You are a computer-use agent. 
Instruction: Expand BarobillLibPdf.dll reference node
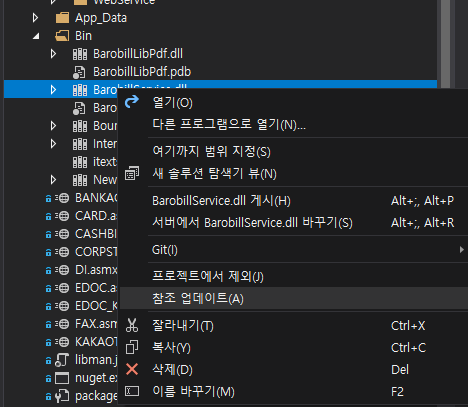coord(53,54)
